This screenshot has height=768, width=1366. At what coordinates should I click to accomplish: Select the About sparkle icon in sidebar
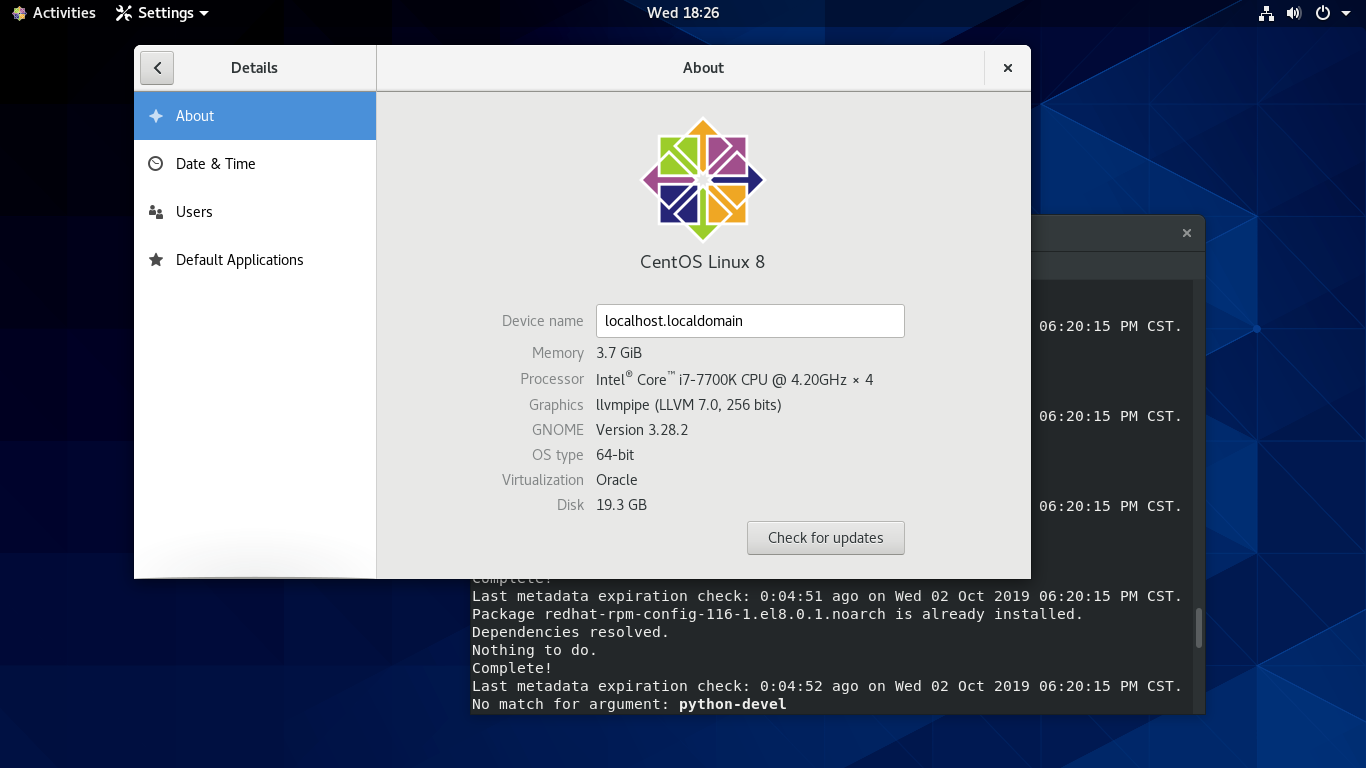[x=155, y=116]
